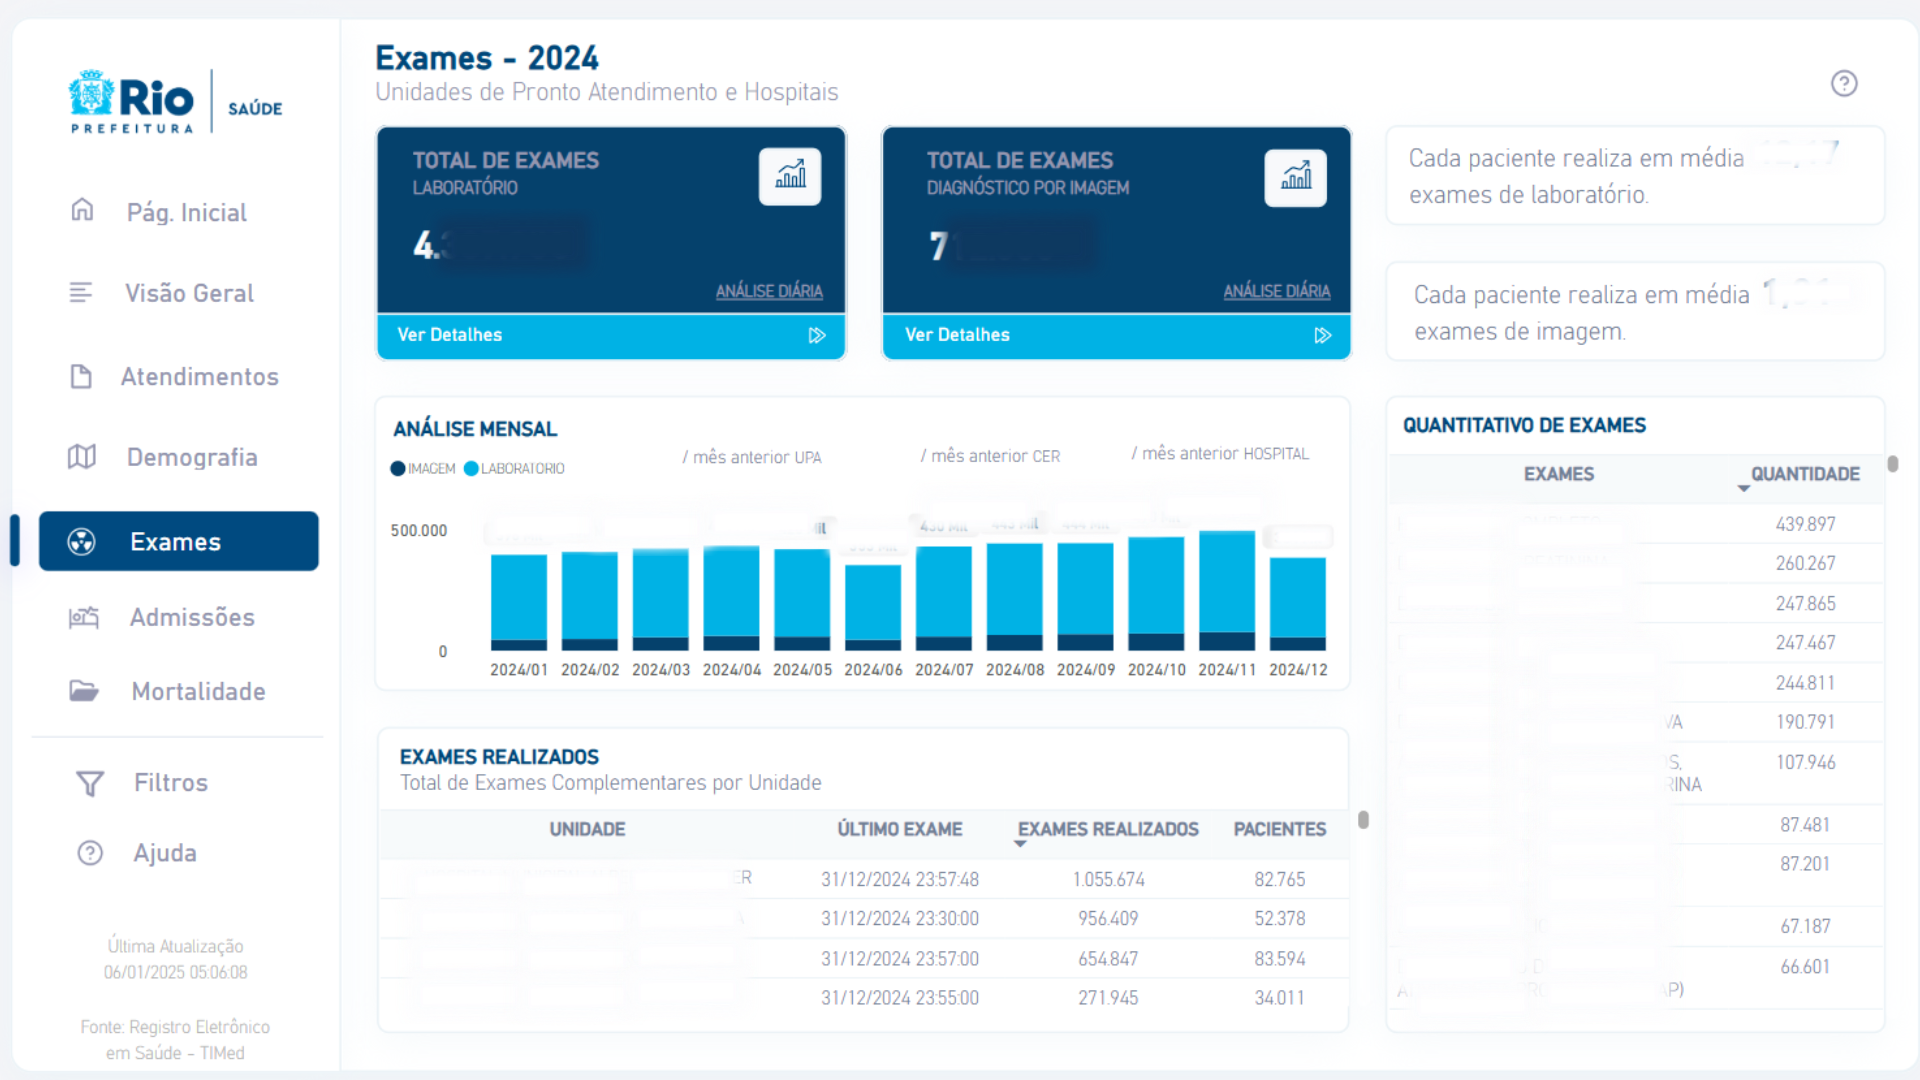The image size is (1920, 1080).
Task: Toggle the LABORATORIO legend marker
Action: click(471, 469)
